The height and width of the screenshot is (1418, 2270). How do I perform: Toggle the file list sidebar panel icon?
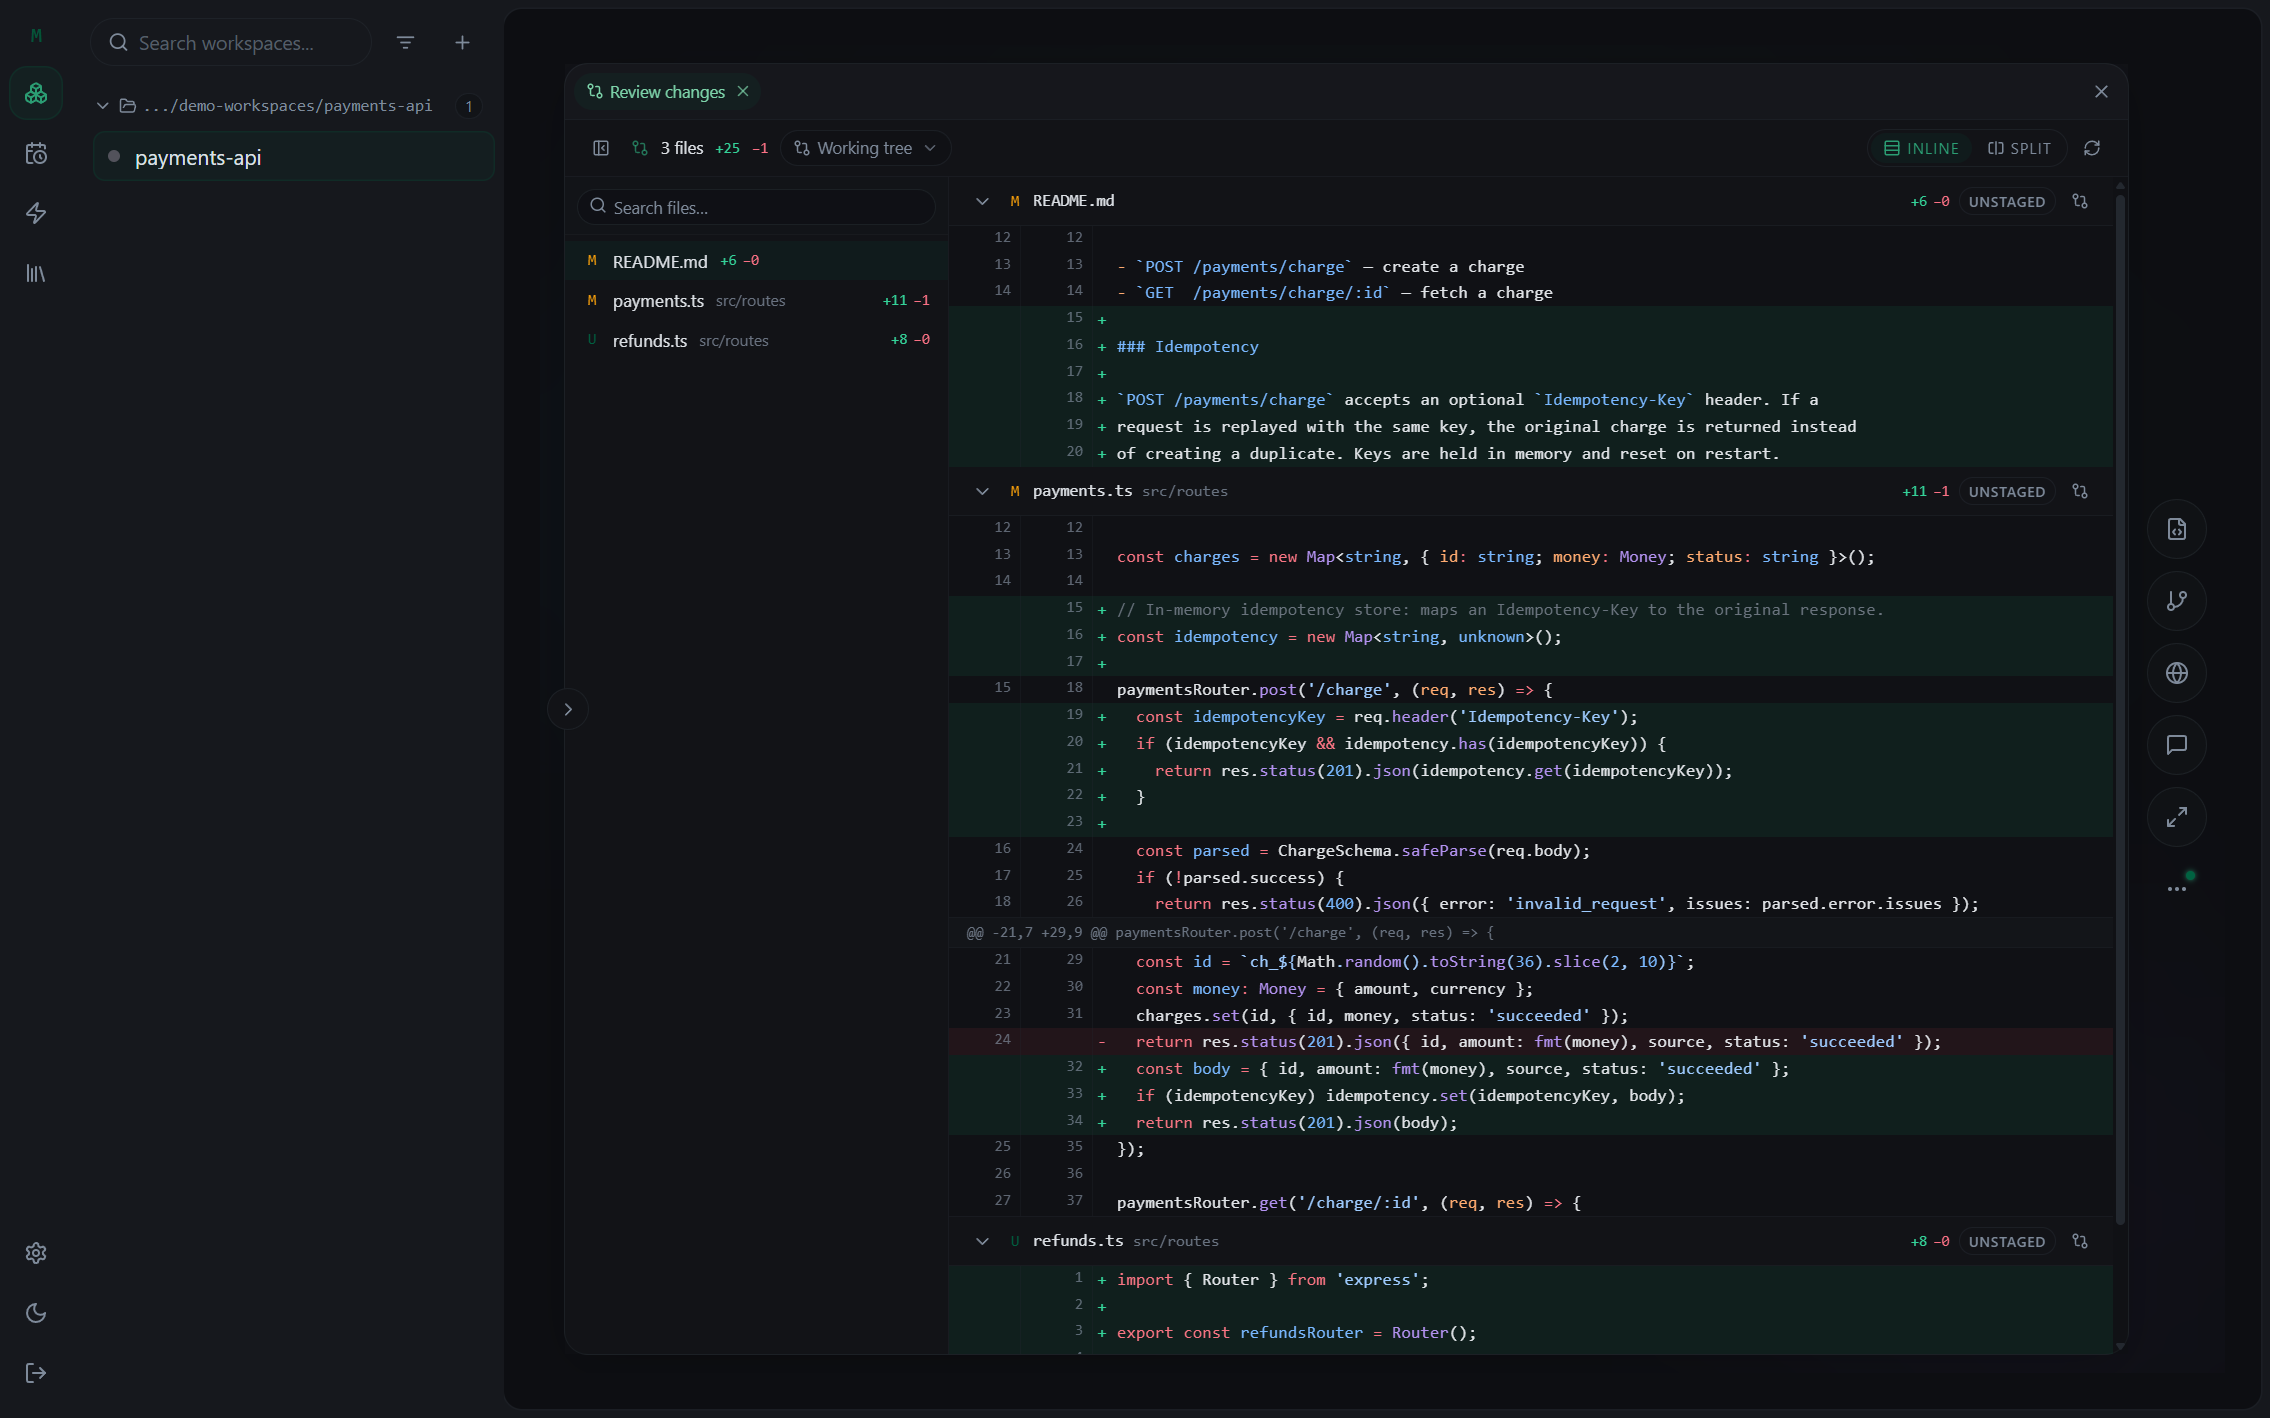point(601,148)
